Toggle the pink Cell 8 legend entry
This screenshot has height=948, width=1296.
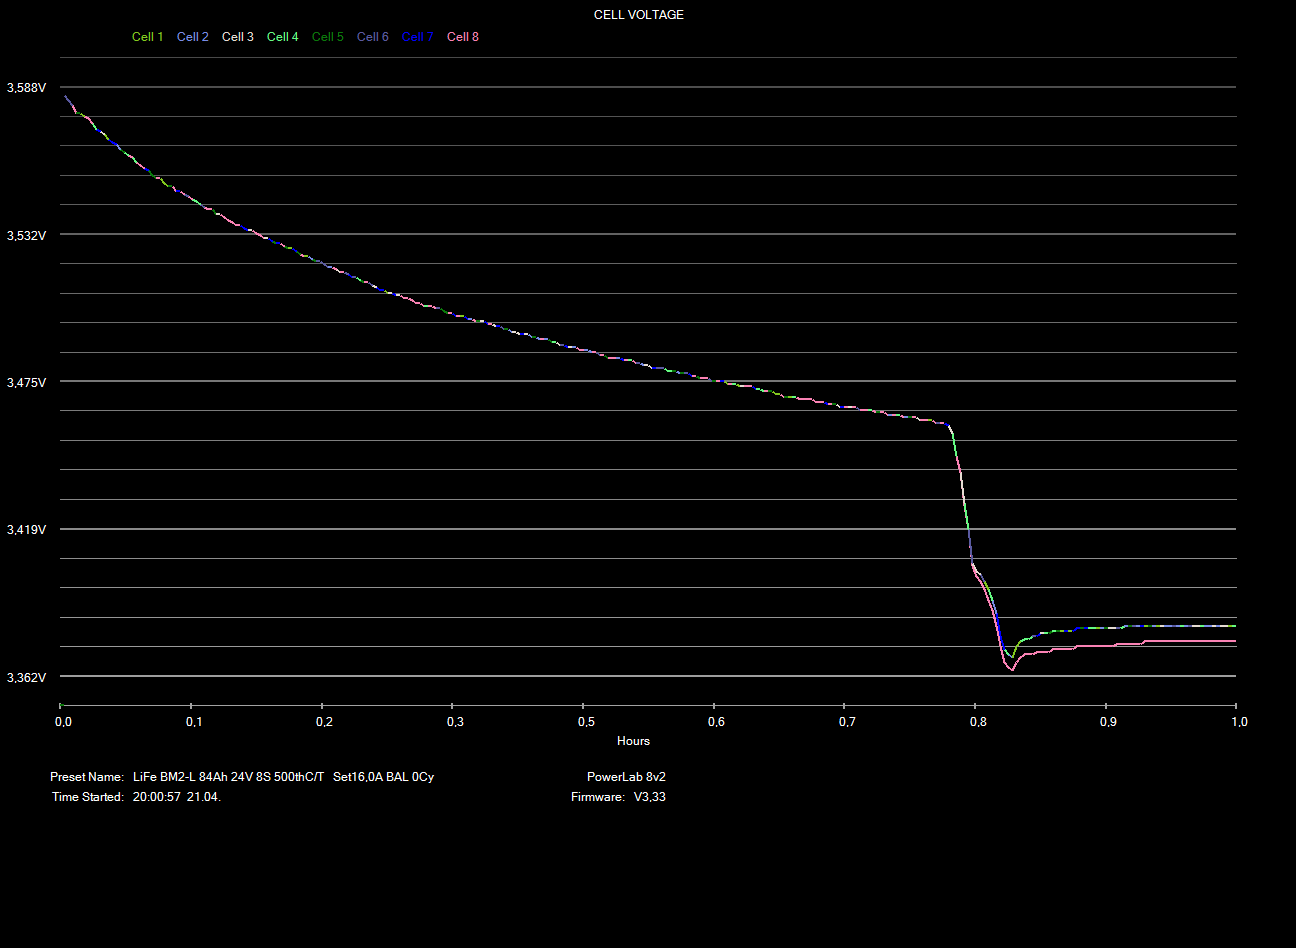pos(462,37)
